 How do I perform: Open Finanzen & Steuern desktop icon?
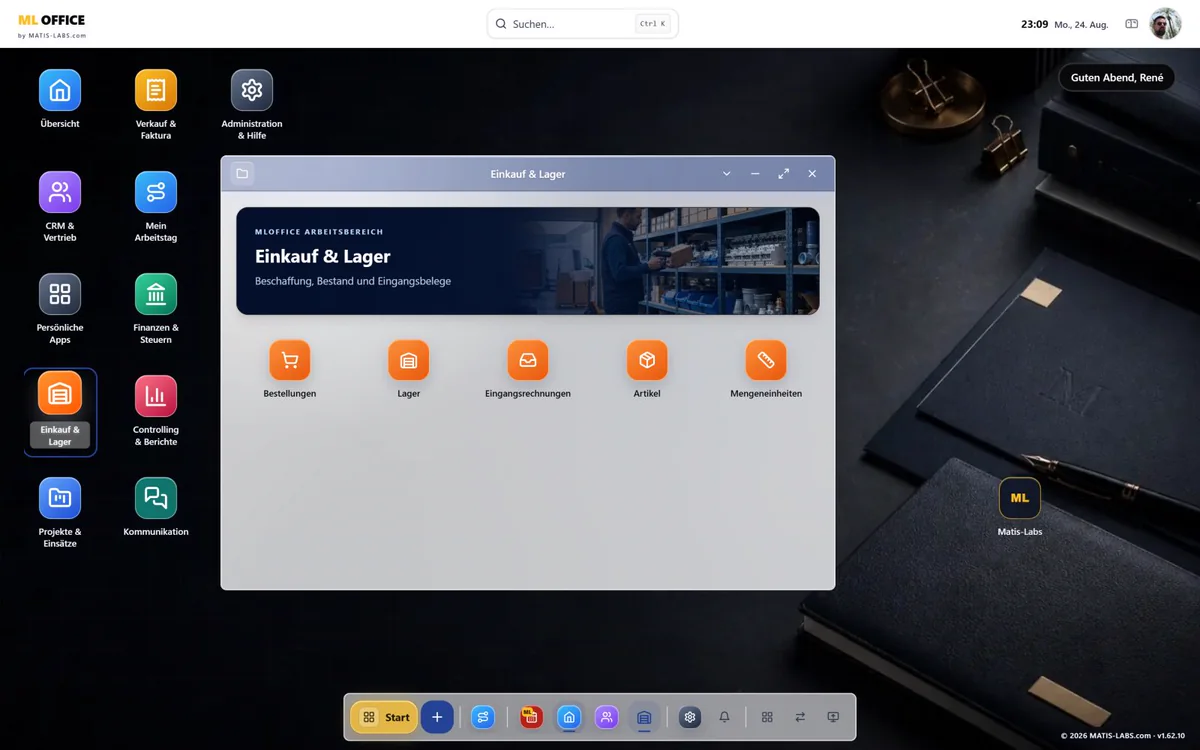(156, 308)
